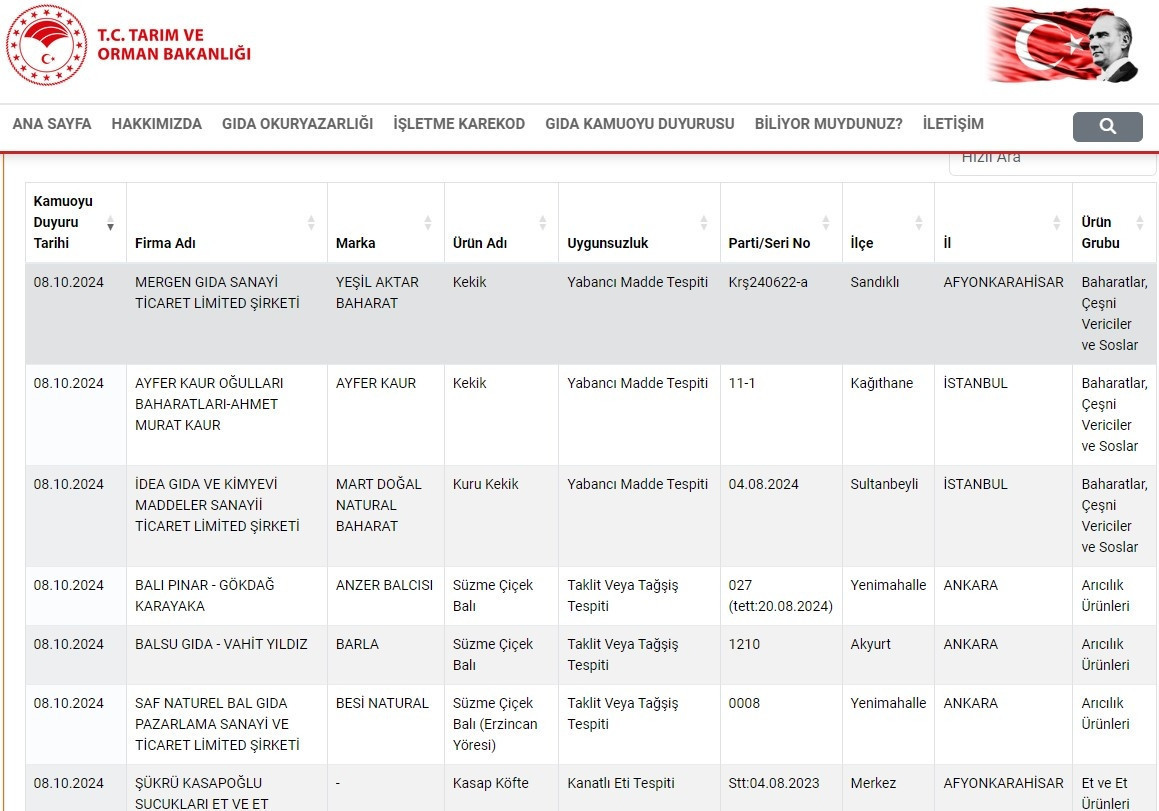
Task: Open BİLİYOR MUYDUNUZ? menu
Action: pyautogui.click(x=829, y=123)
